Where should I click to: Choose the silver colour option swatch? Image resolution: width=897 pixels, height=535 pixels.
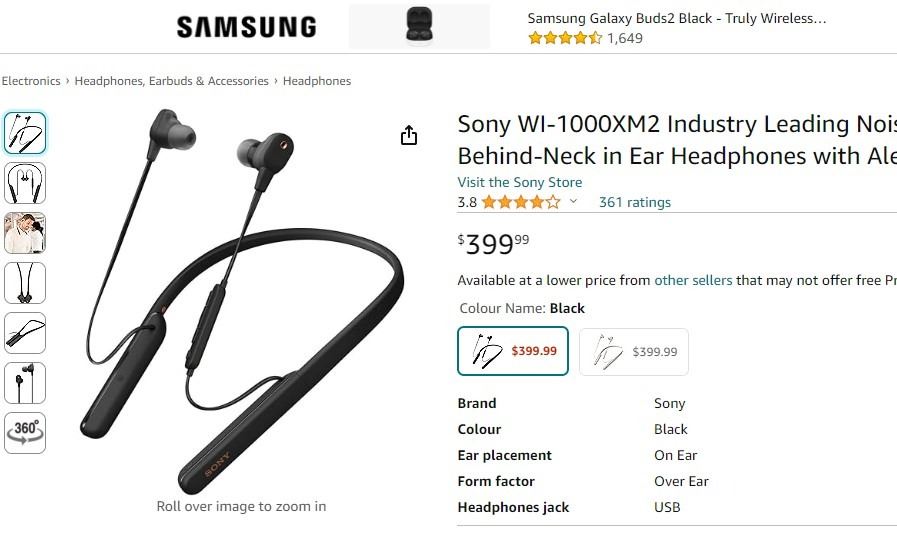[x=634, y=351]
